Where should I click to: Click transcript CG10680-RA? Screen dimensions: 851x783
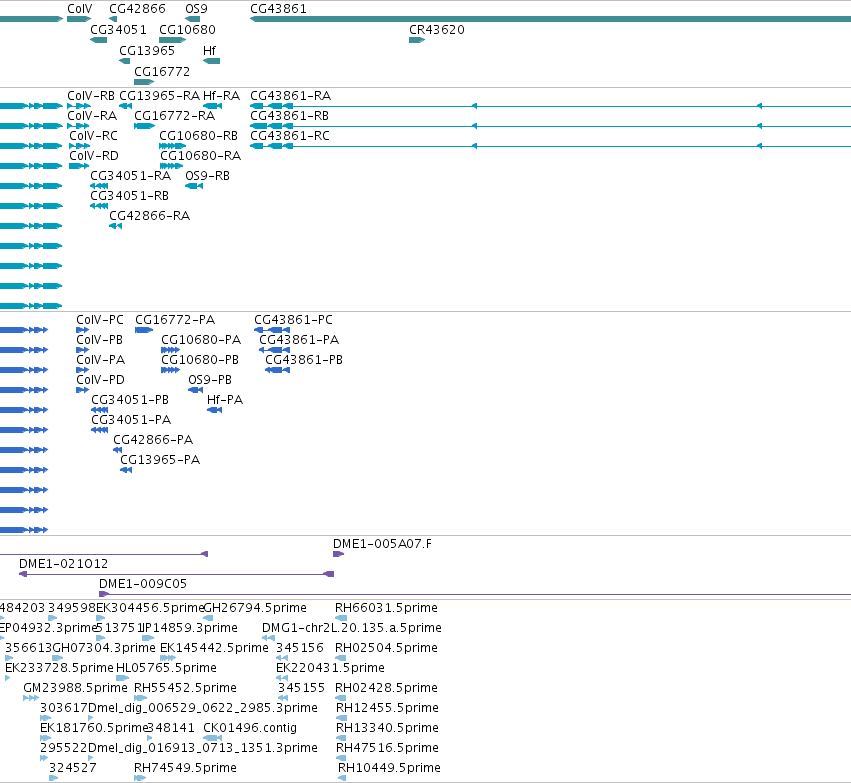point(172,166)
